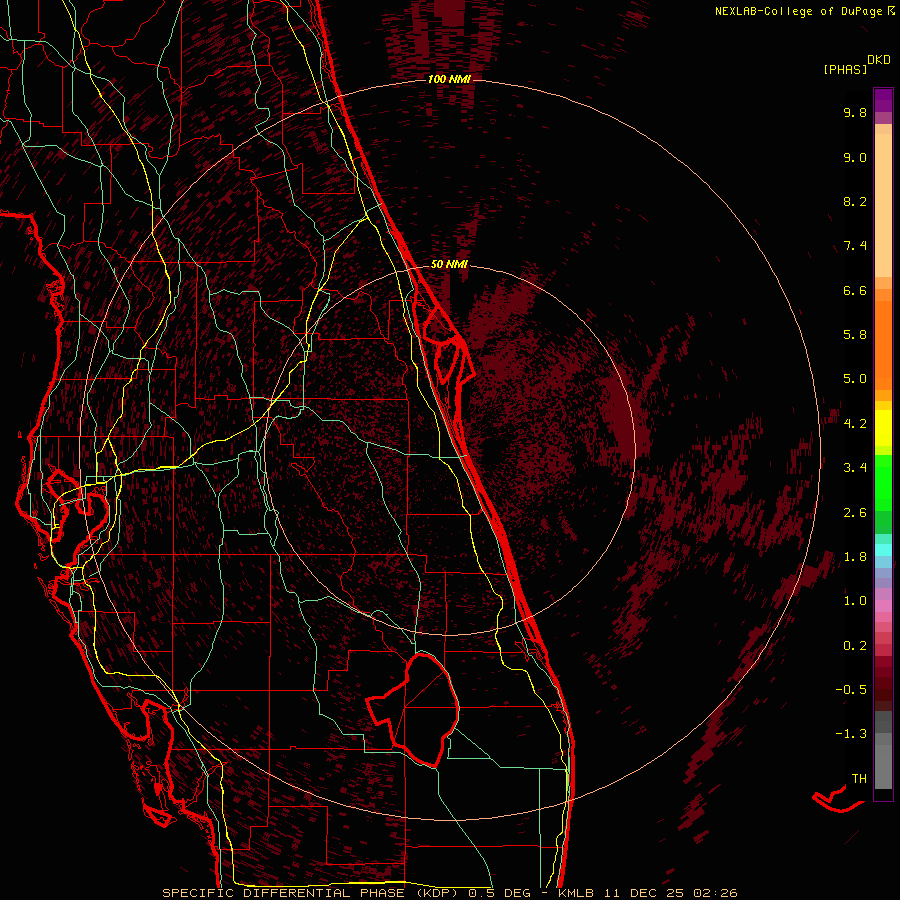The image size is (900, 900).
Task: Select the 5.8 value on the scale
Action: point(855,335)
